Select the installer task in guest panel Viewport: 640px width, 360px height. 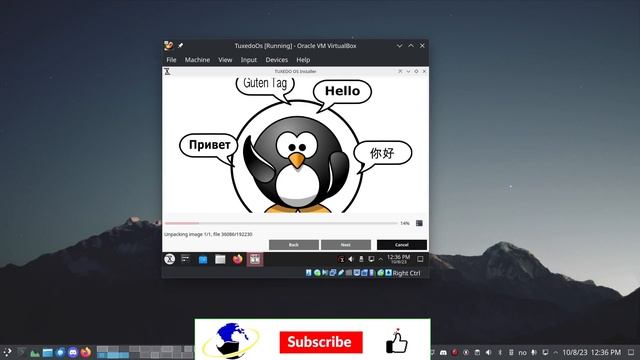tap(255, 259)
